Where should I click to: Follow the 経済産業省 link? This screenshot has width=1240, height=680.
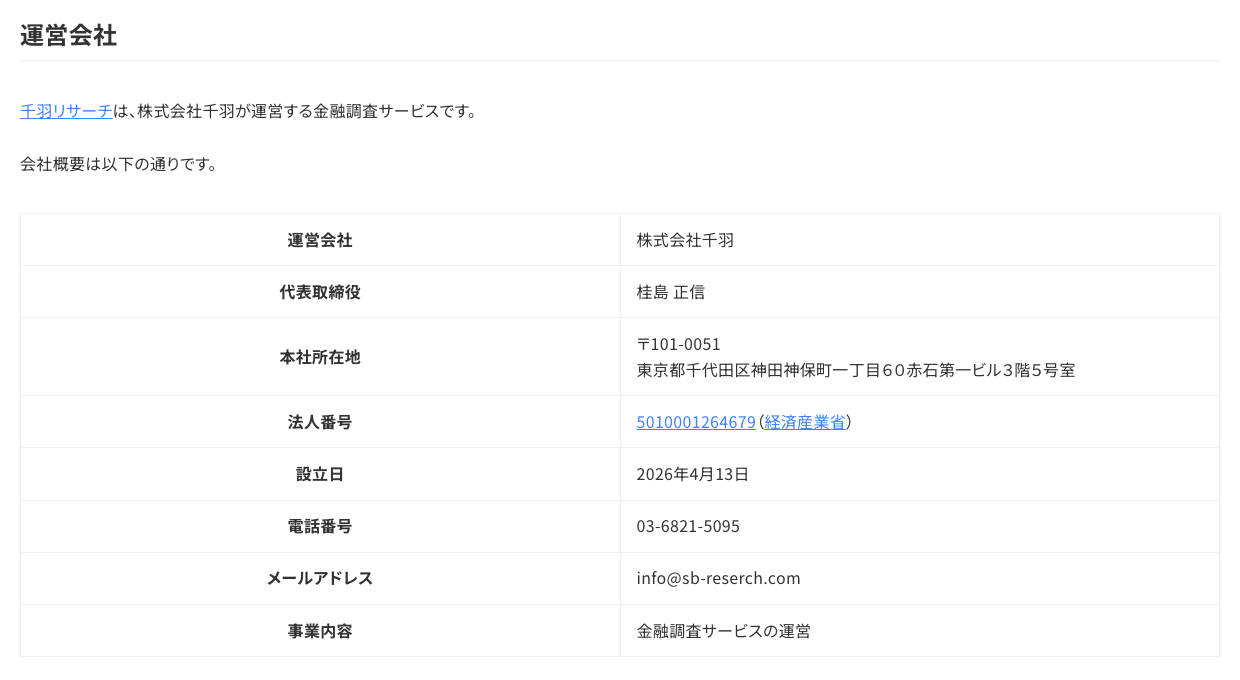pos(805,422)
